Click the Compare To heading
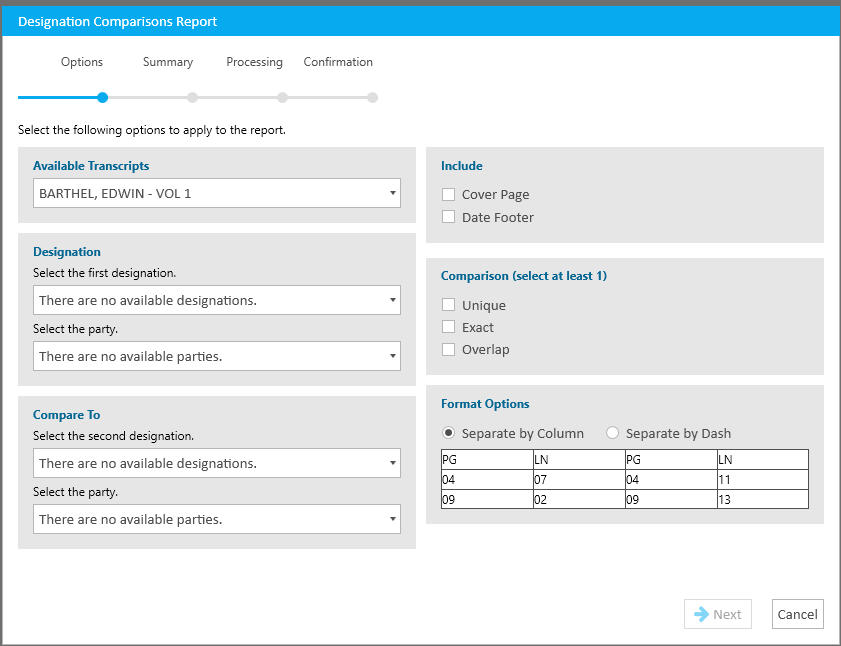Screen dimensions: 841x646 (x=67, y=415)
